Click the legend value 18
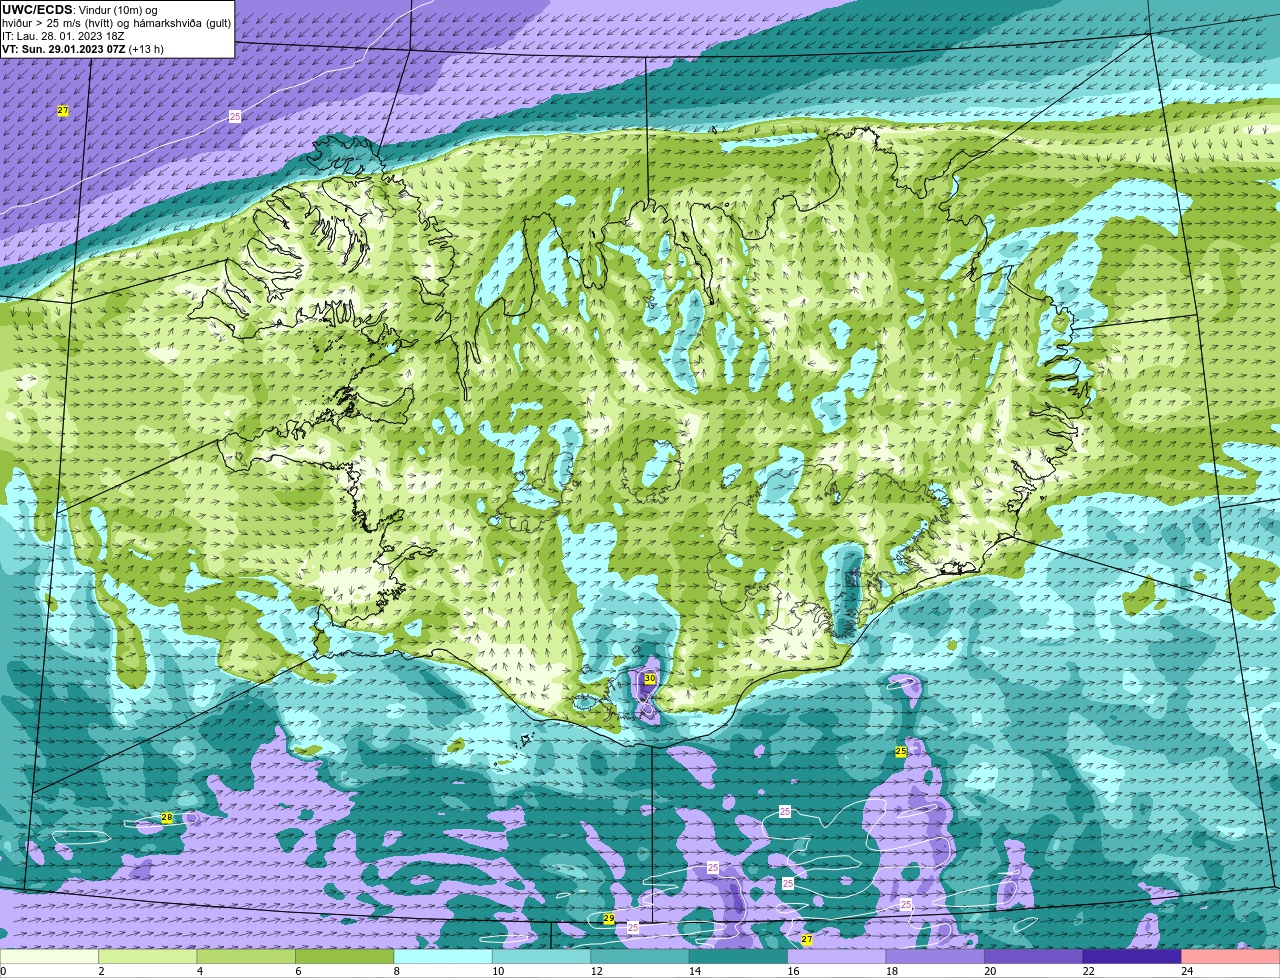 (x=892, y=971)
